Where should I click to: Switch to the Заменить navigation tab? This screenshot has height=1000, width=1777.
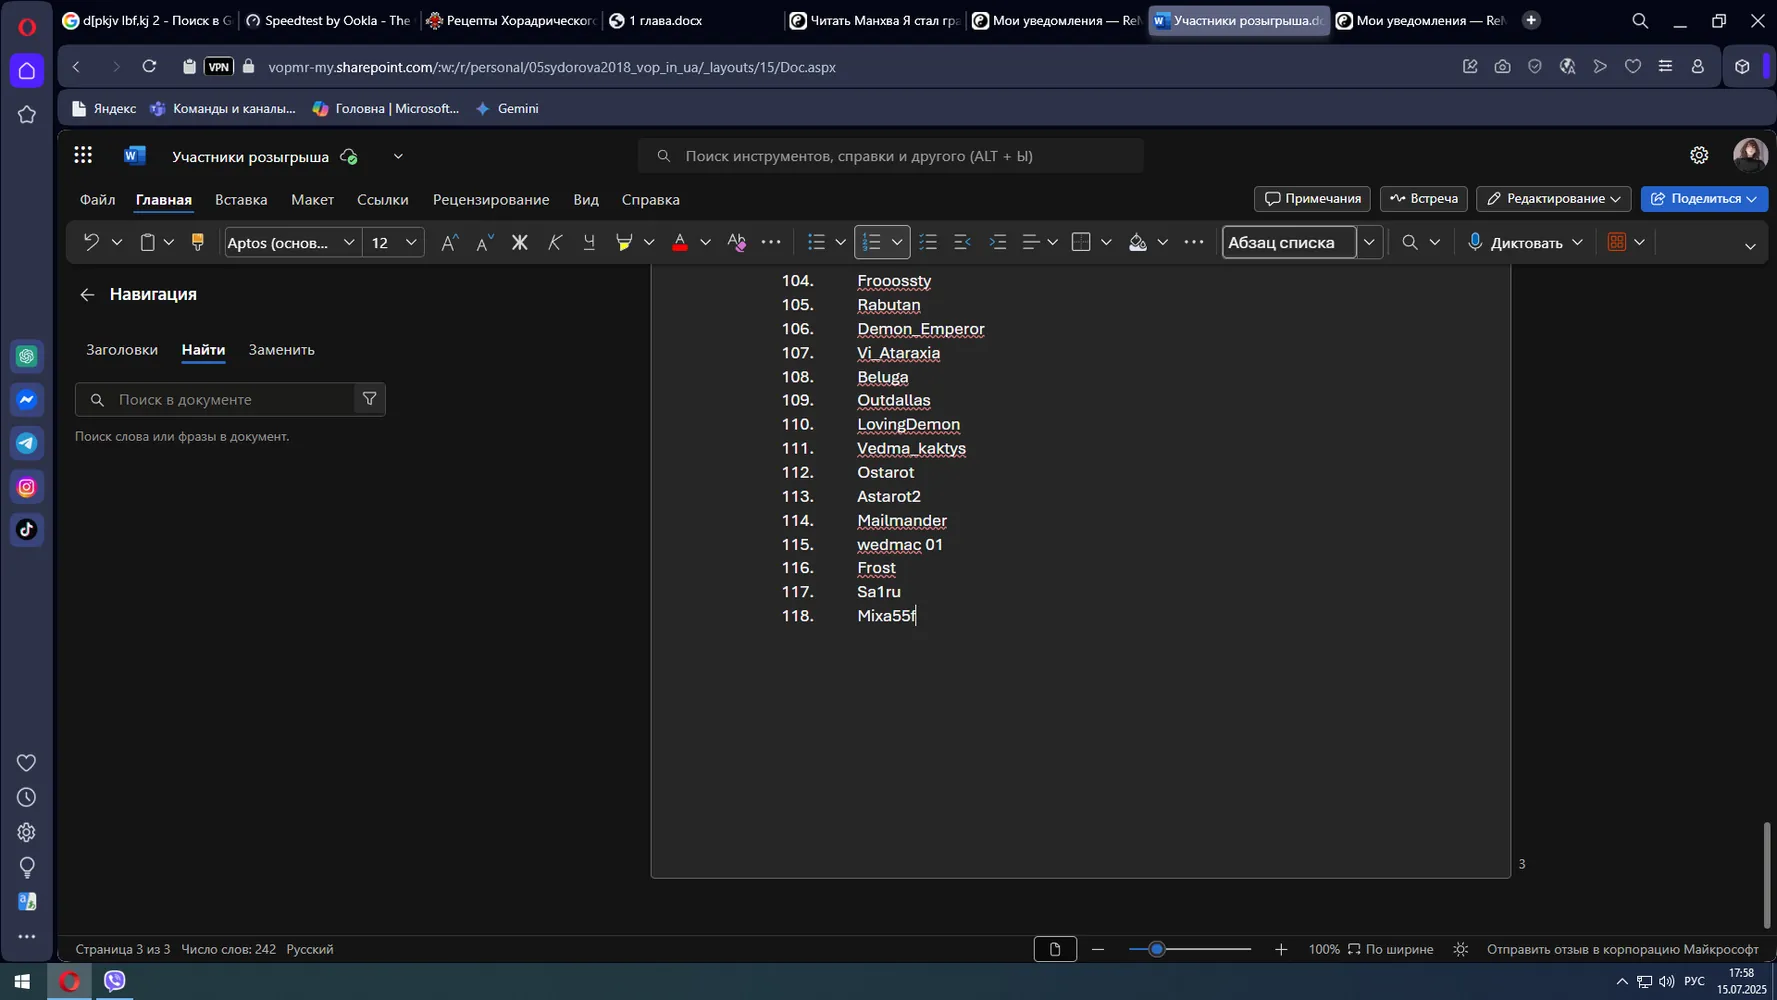[x=281, y=349]
